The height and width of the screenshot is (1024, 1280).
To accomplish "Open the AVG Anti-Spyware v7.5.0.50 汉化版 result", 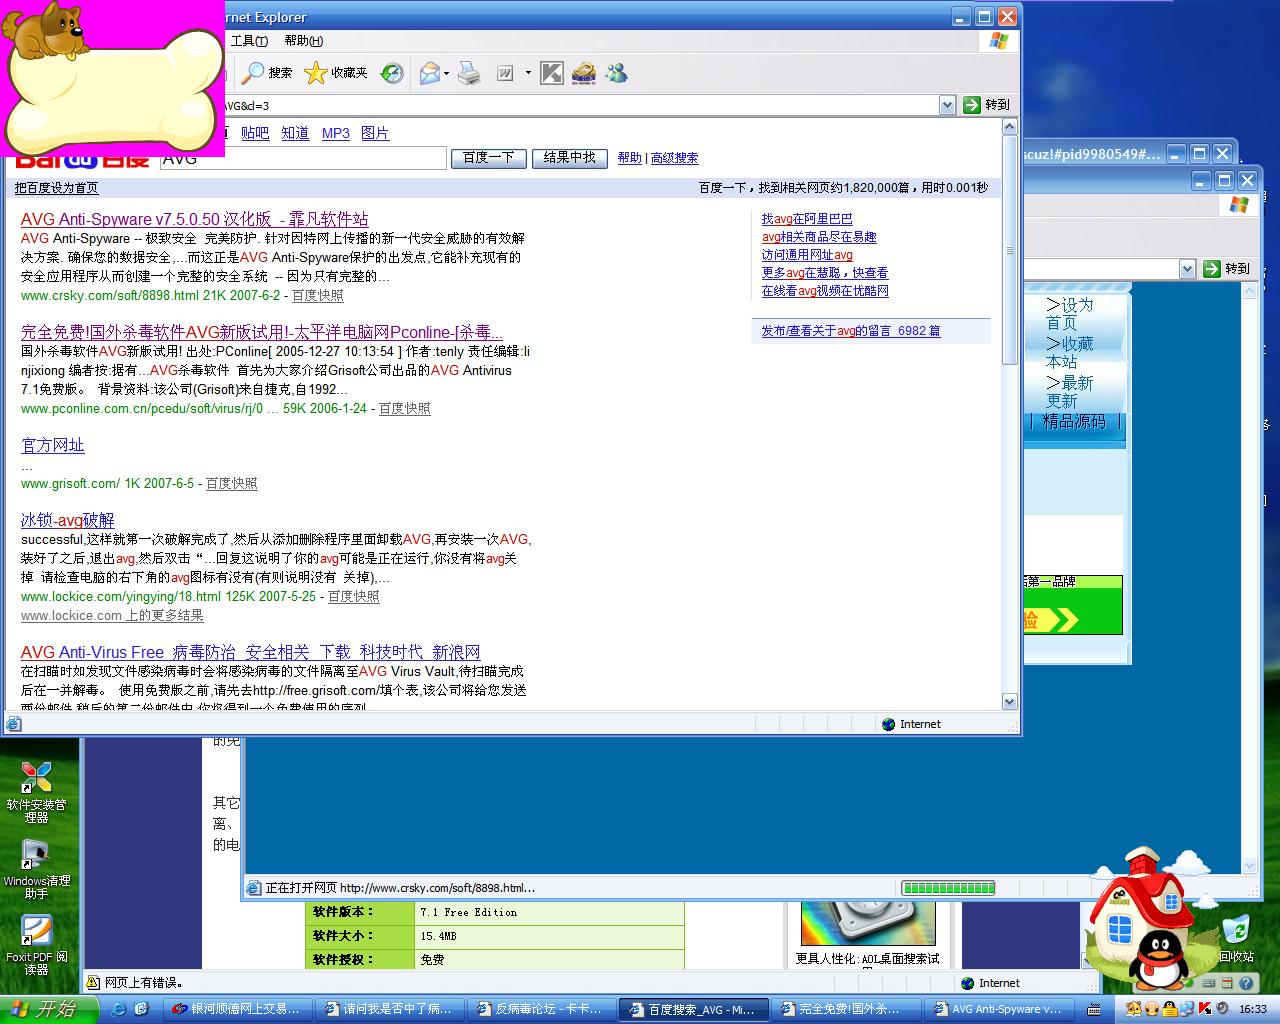I will [195, 219].
